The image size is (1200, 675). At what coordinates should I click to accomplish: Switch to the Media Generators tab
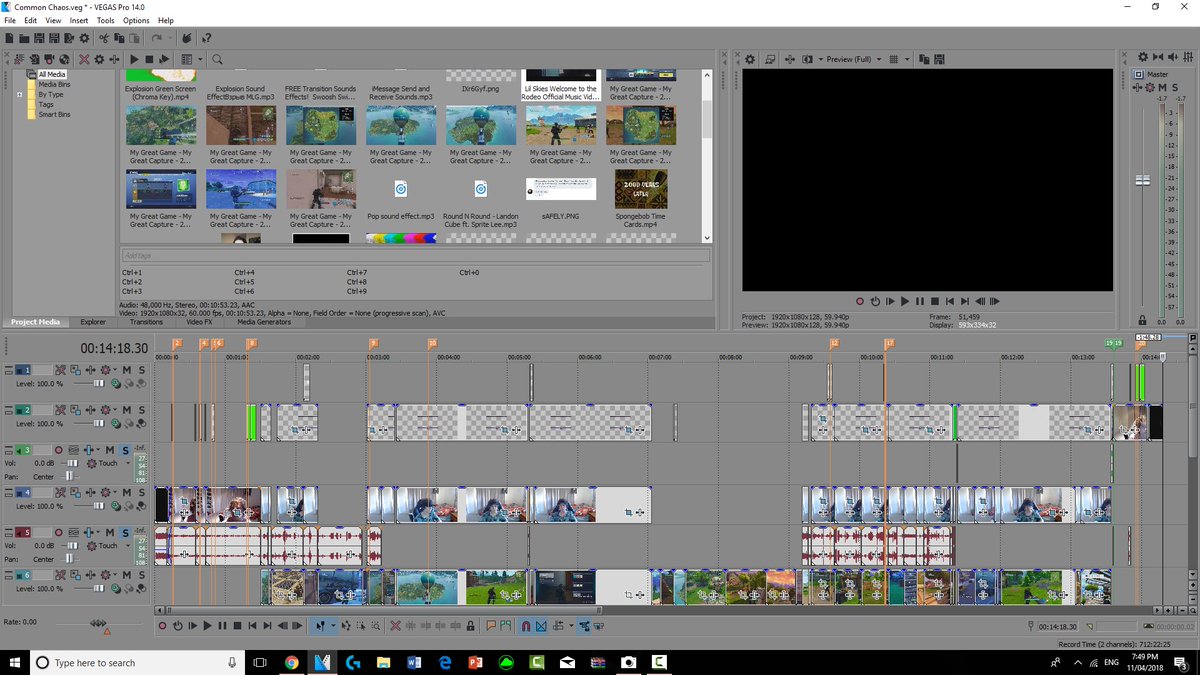(x=263, y=322)
